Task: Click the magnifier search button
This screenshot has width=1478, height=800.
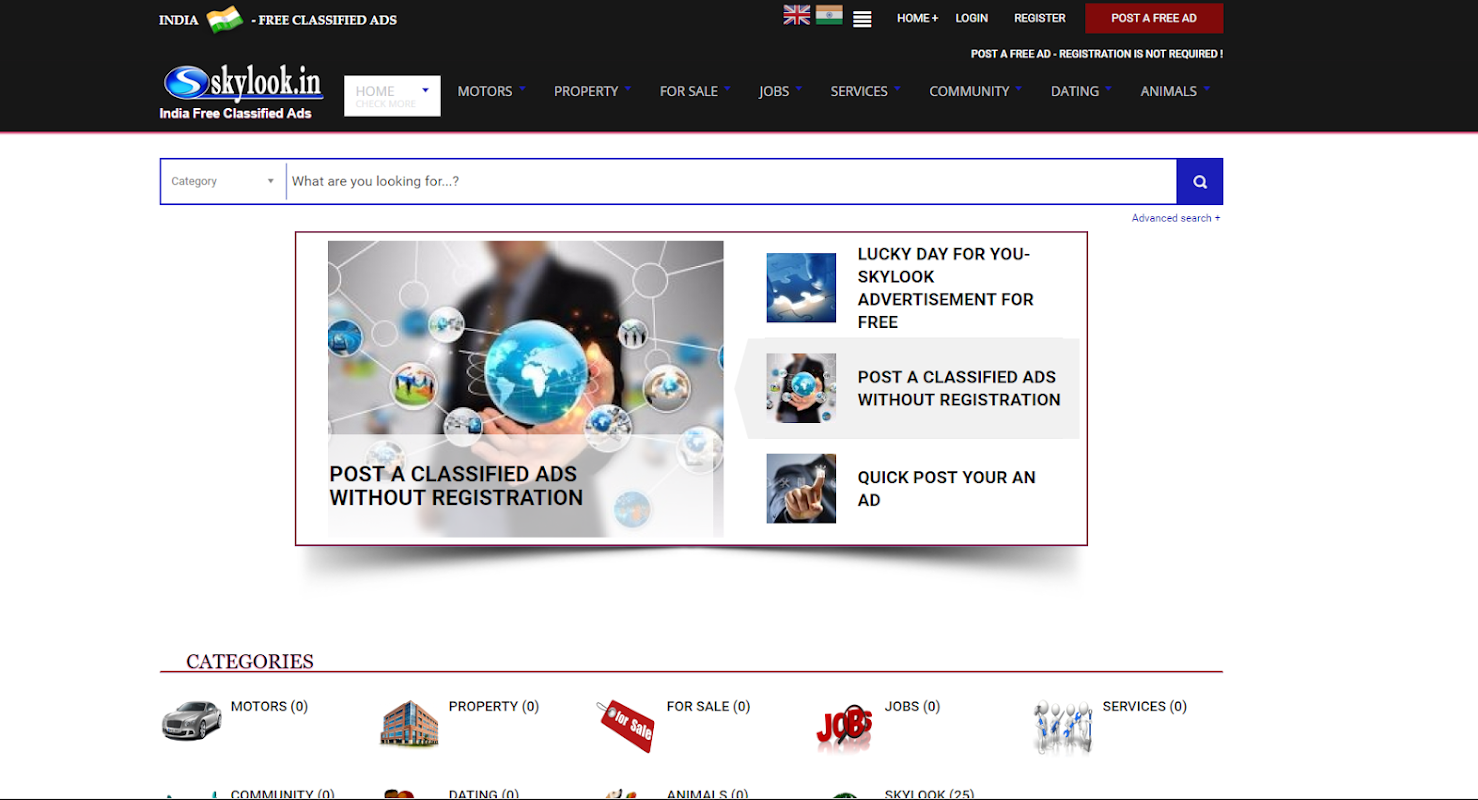Action: [1200, 182]
